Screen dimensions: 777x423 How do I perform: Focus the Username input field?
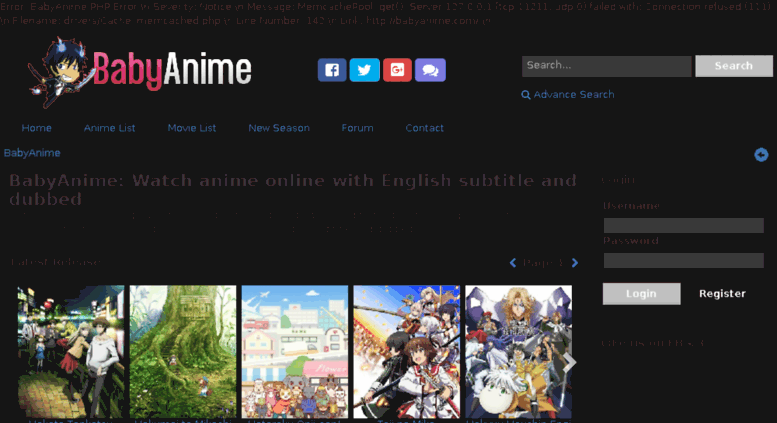[683, 225]
